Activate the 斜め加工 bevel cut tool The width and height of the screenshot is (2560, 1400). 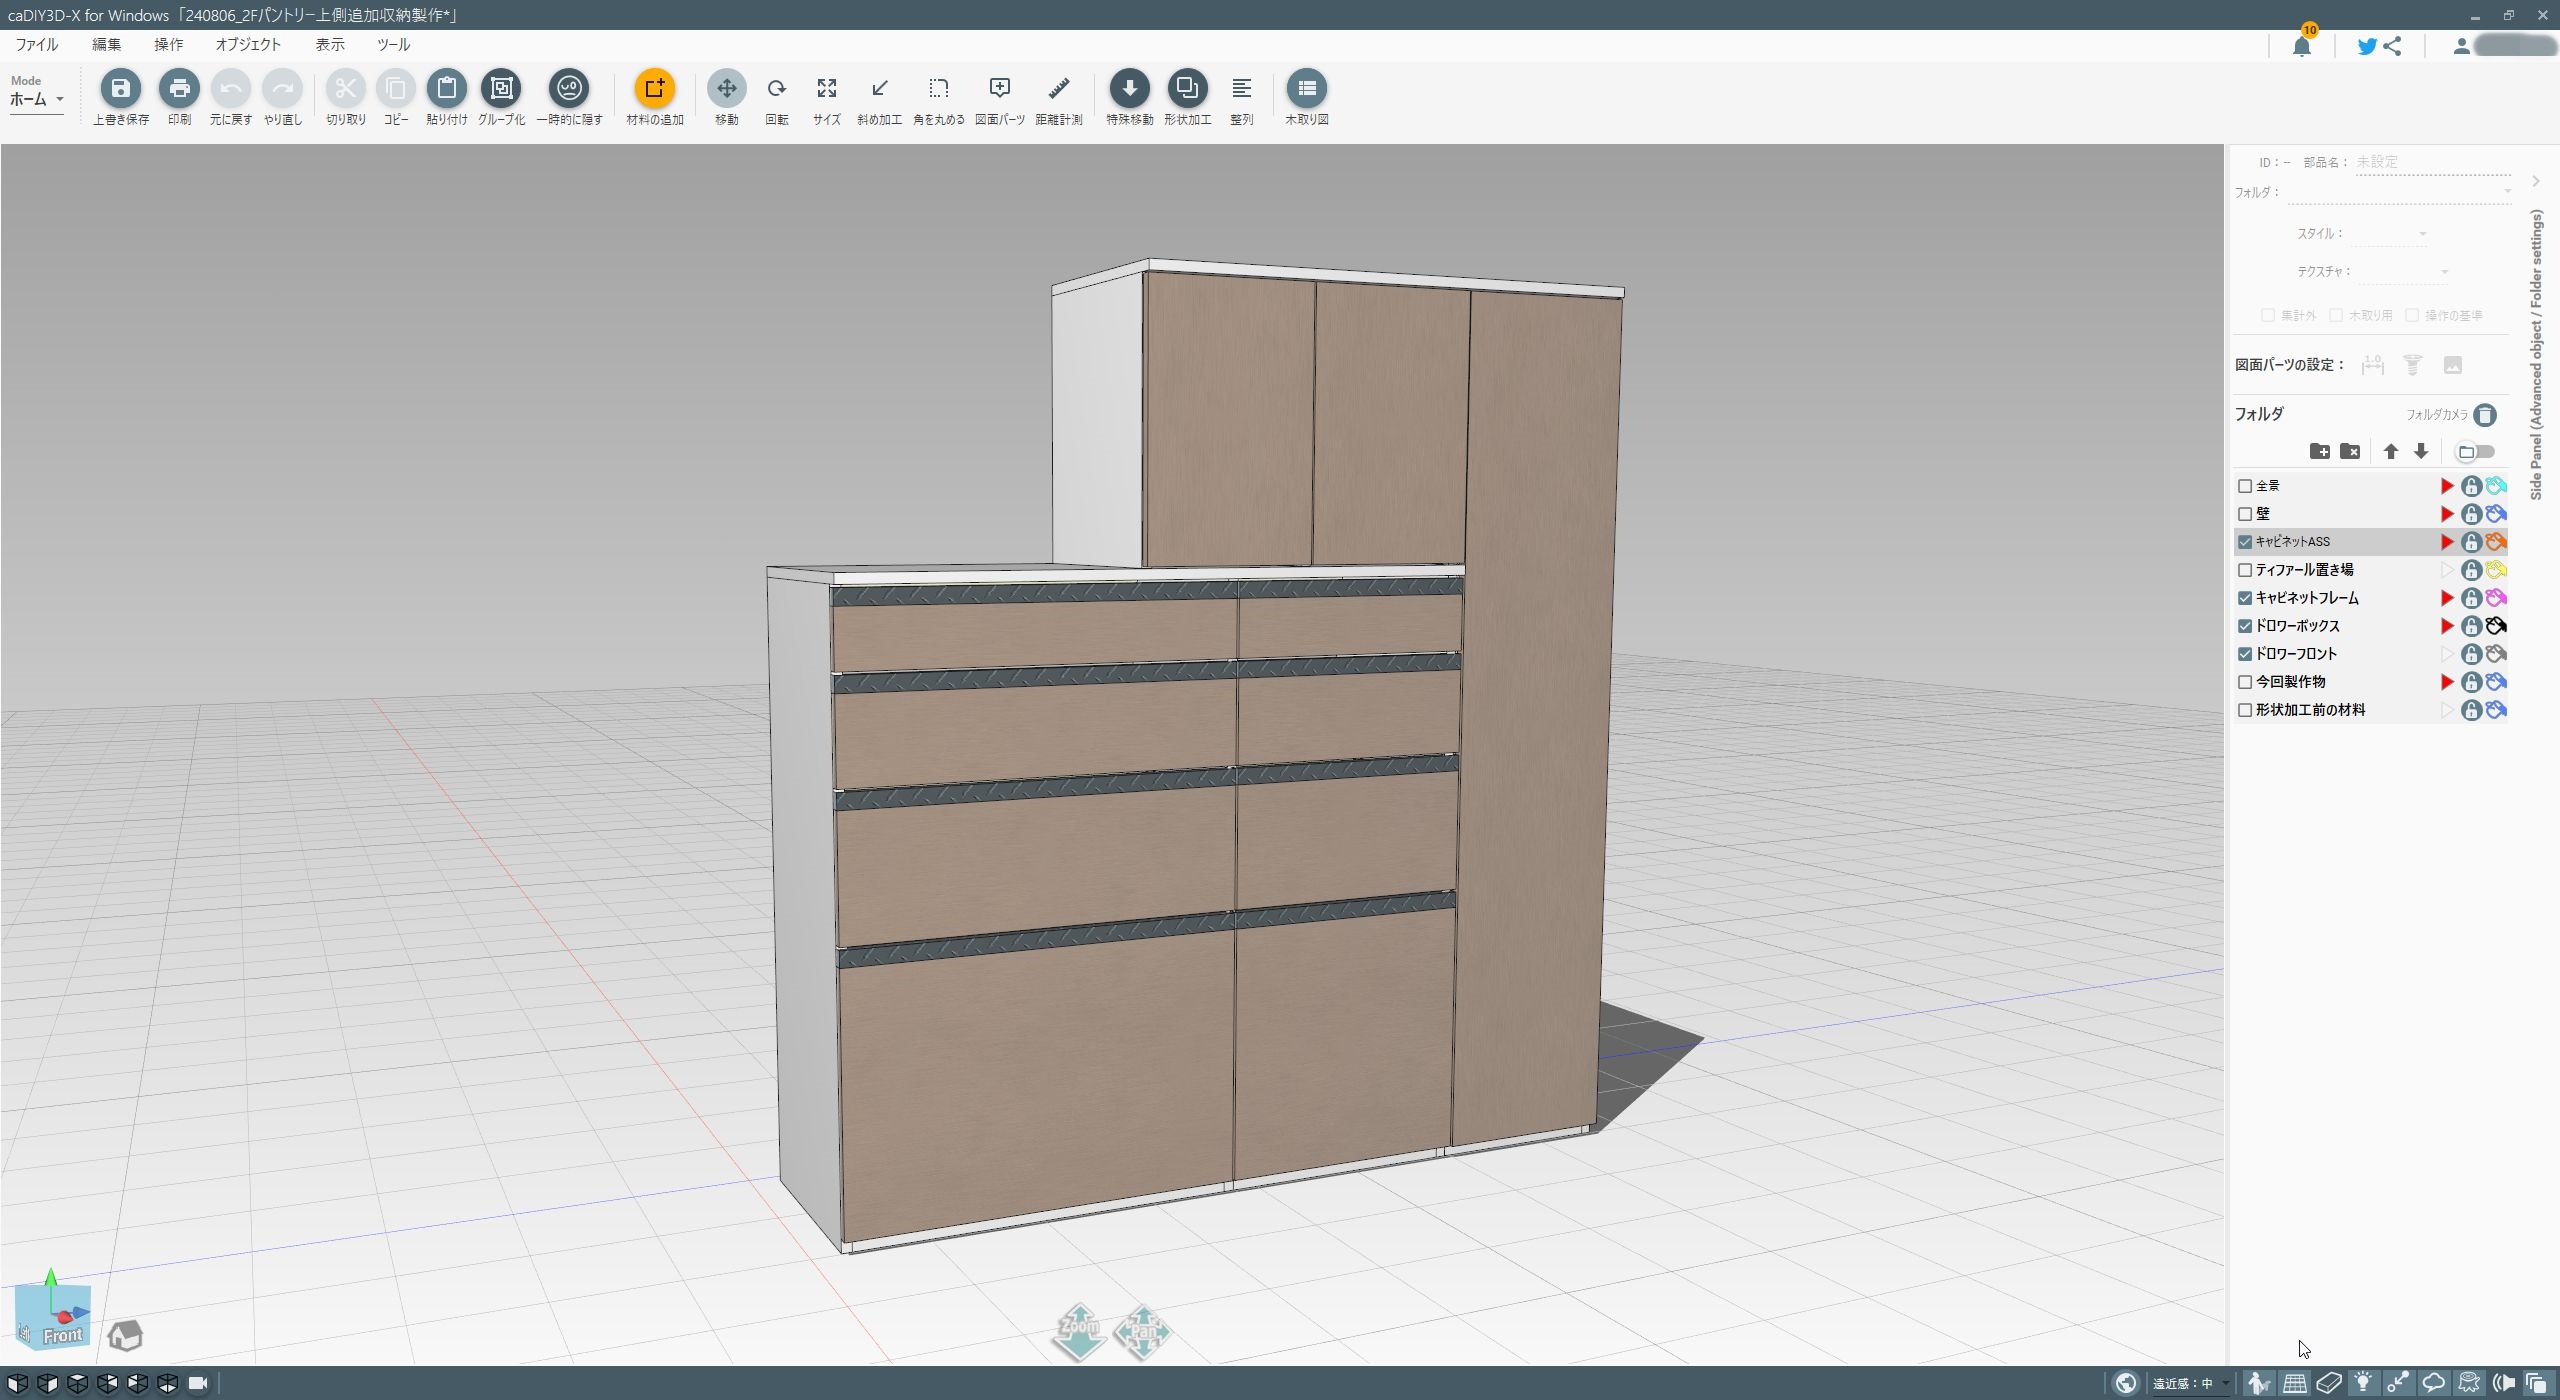(879, 89)
